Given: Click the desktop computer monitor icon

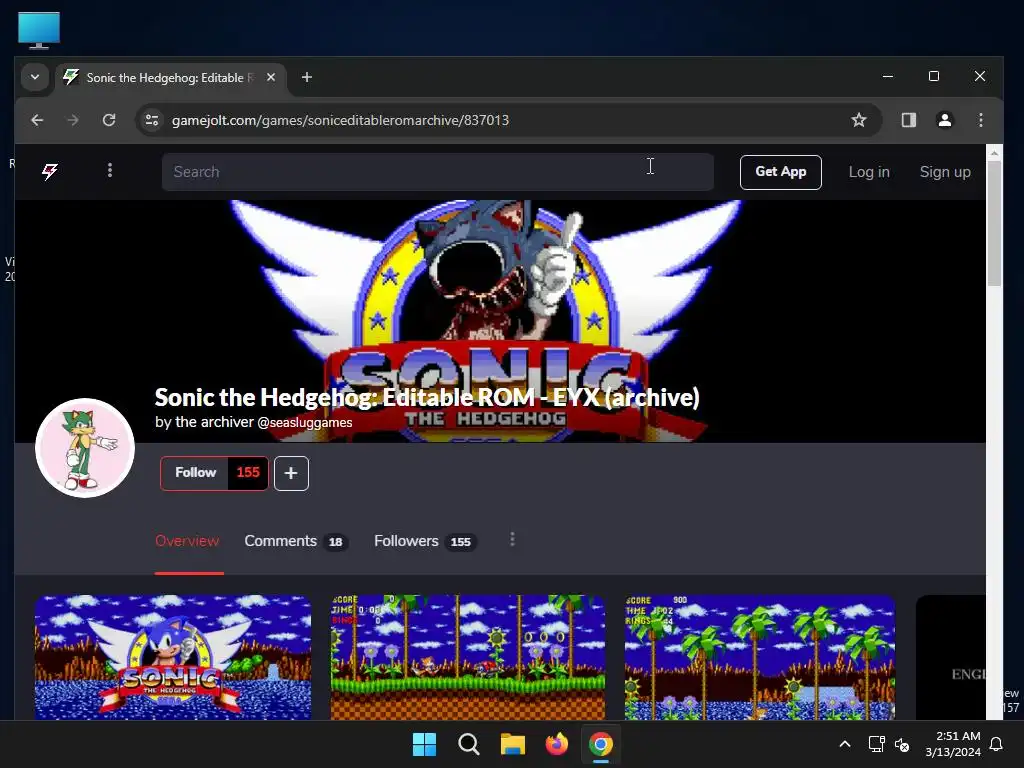Looking at the screenshot, I should point(39,30).
